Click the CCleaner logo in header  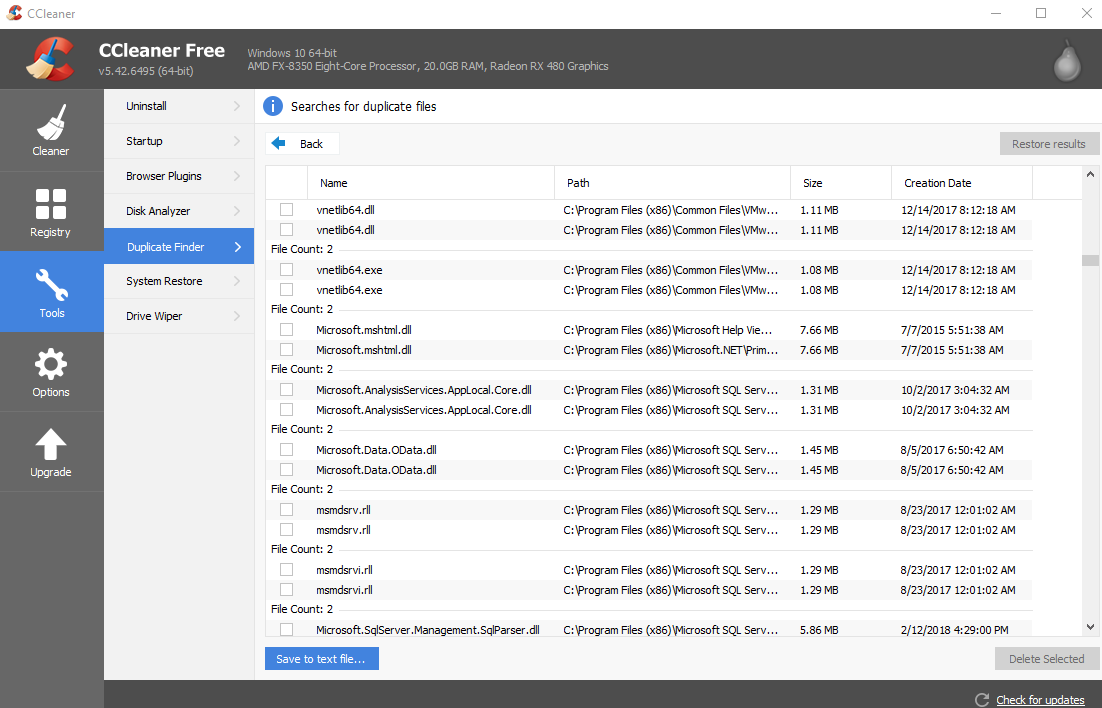(51, 59)
